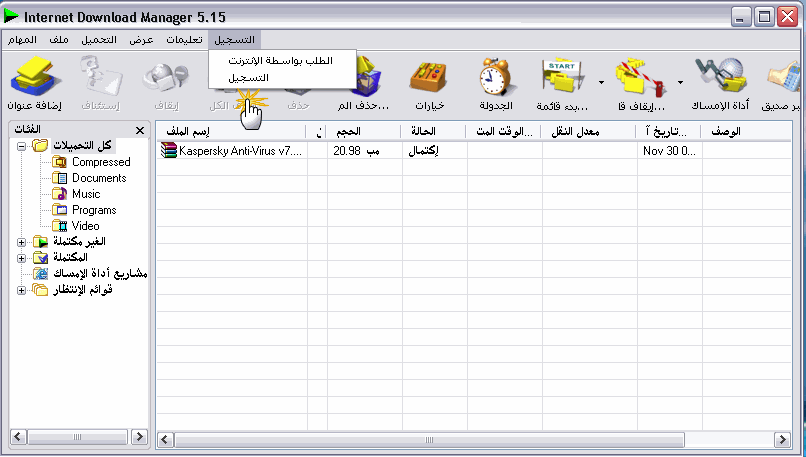806x457 pixels.
Task: Click the IDM green arrow title bar icon
Action: click(11, 16)
